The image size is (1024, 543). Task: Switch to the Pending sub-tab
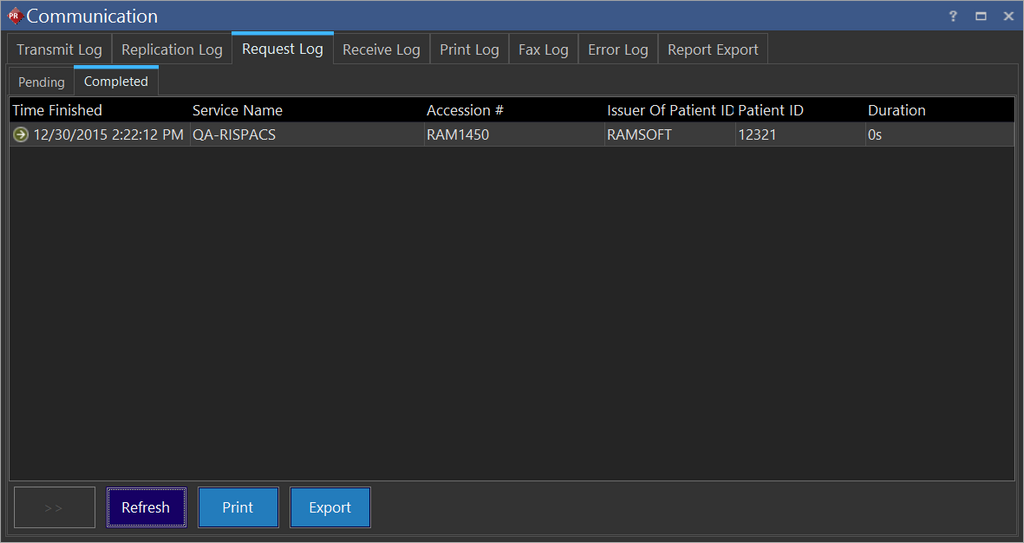41,82
